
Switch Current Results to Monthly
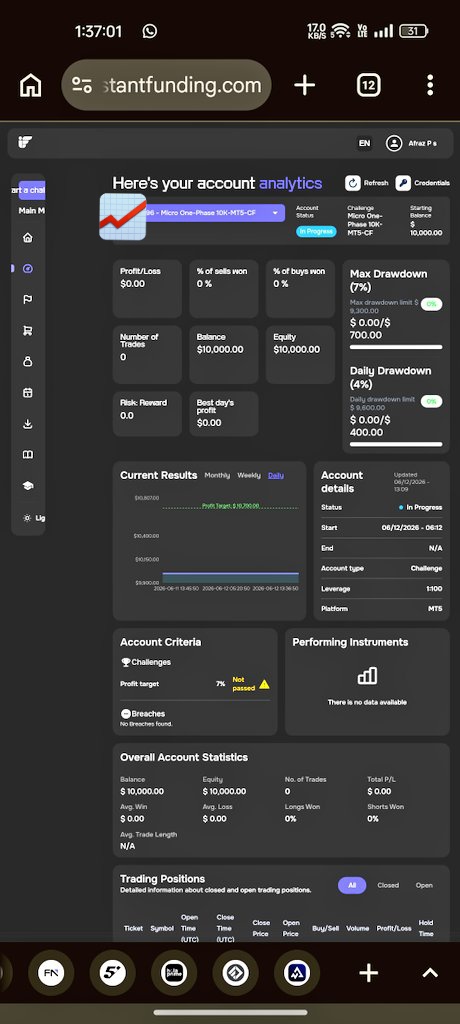[x=217, y=475]
